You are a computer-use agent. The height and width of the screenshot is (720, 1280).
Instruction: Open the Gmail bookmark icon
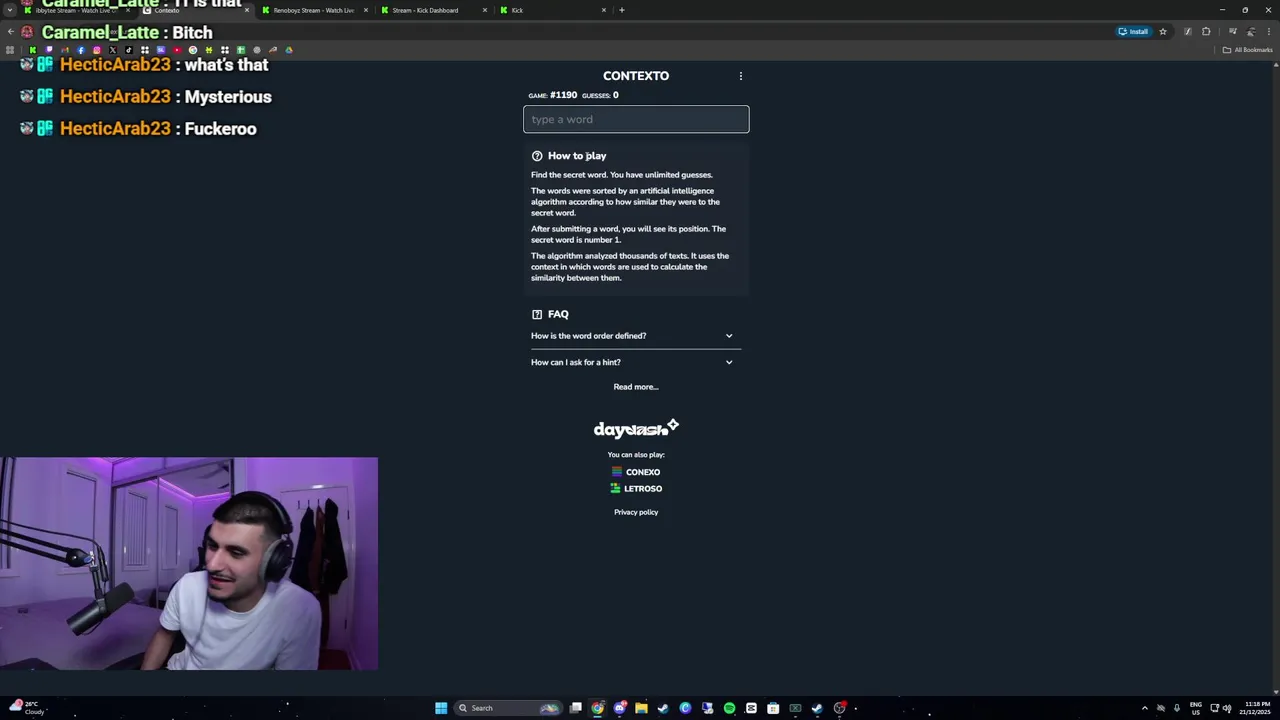(x=65, y=50)
